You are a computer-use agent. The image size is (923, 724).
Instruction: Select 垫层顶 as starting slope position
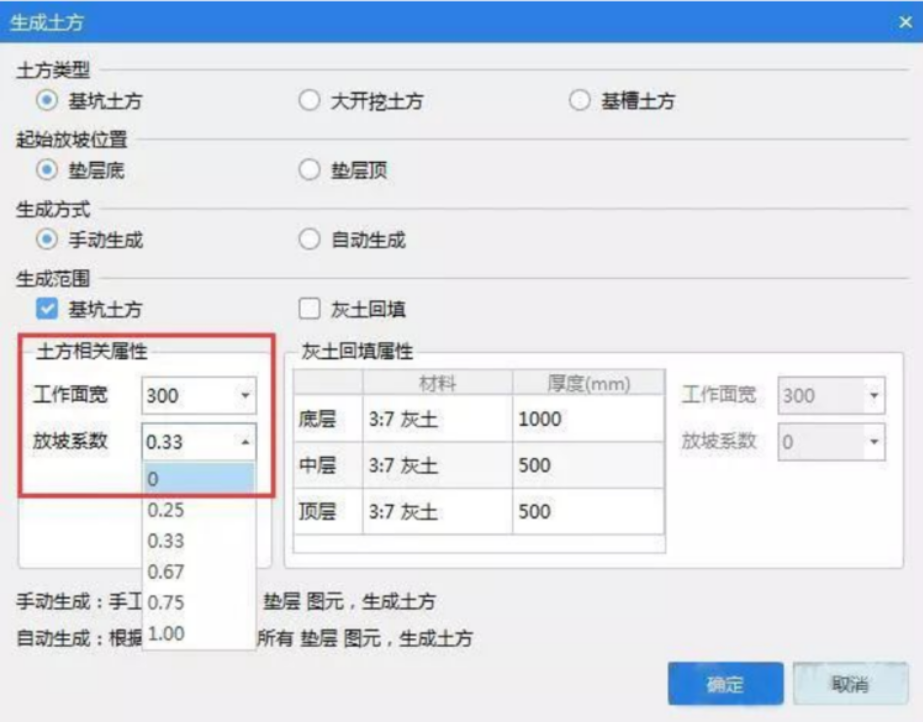click(x=310, y=170)
